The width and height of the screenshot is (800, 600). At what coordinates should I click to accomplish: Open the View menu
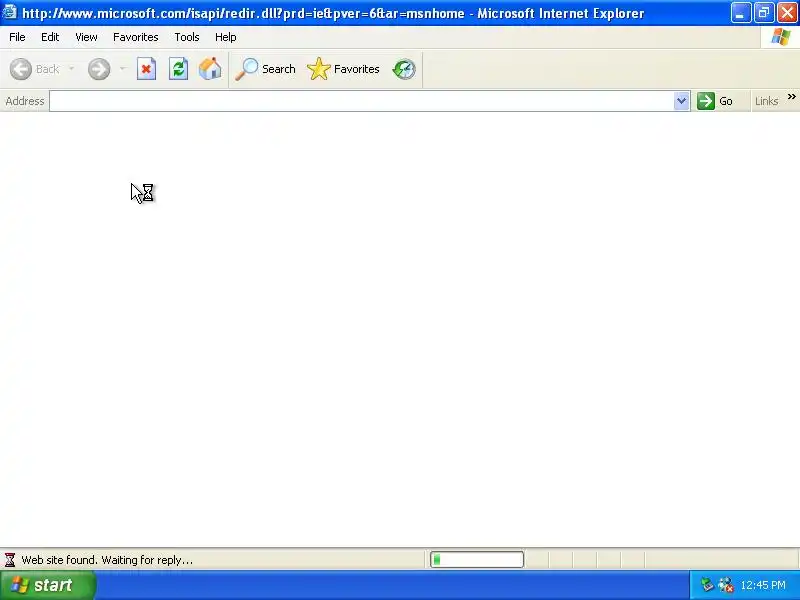pos(86,37)
